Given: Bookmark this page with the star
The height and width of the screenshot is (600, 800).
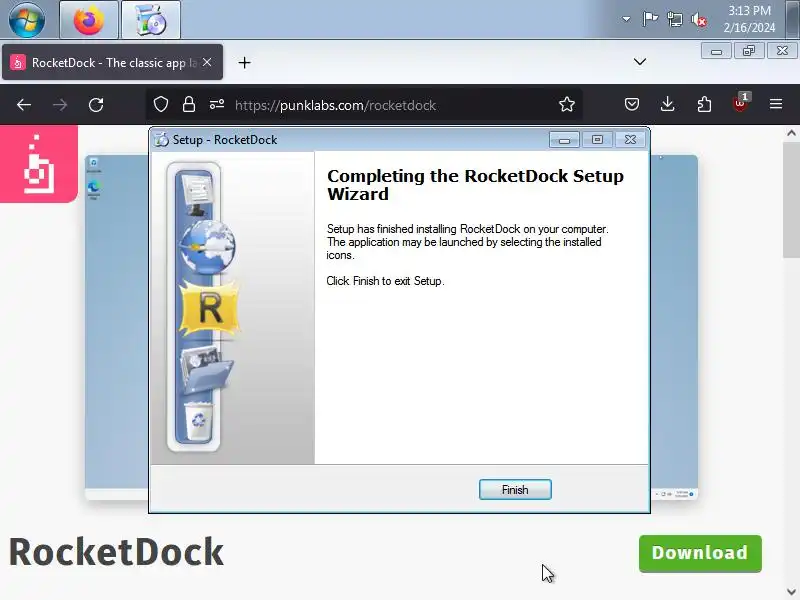Looking at the screenshot, I should [566, 105].
